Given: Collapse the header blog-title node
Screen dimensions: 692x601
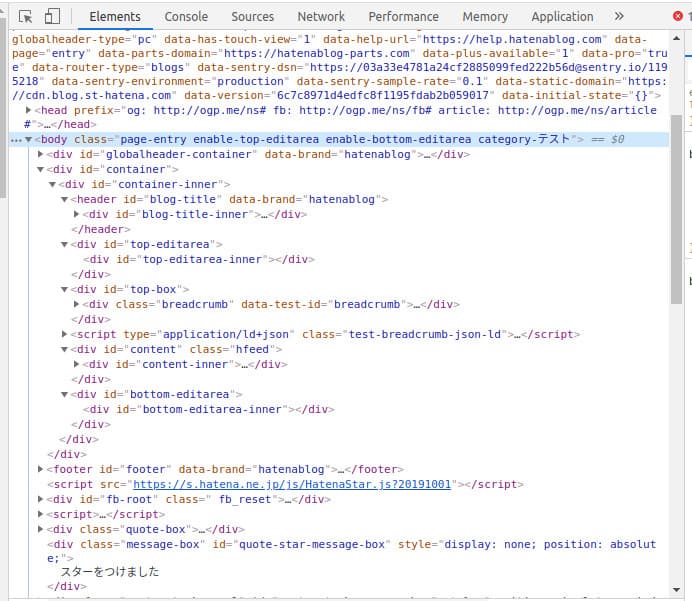Looking at the screenshot, I should [x=64, y=199].
